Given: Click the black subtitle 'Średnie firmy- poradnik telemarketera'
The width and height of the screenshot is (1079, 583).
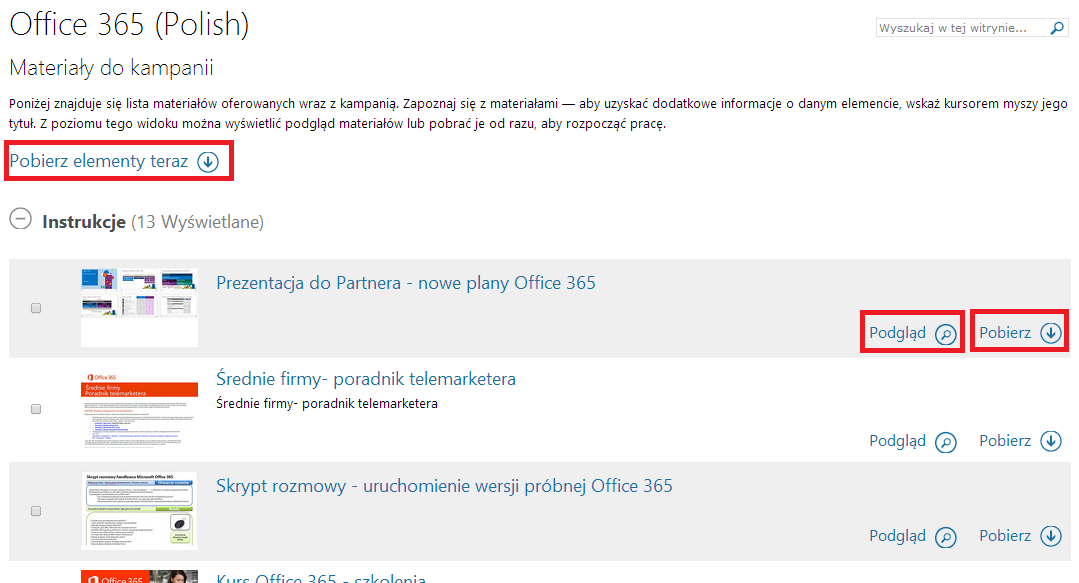Looking at the screenshot, I should (327, 403).
